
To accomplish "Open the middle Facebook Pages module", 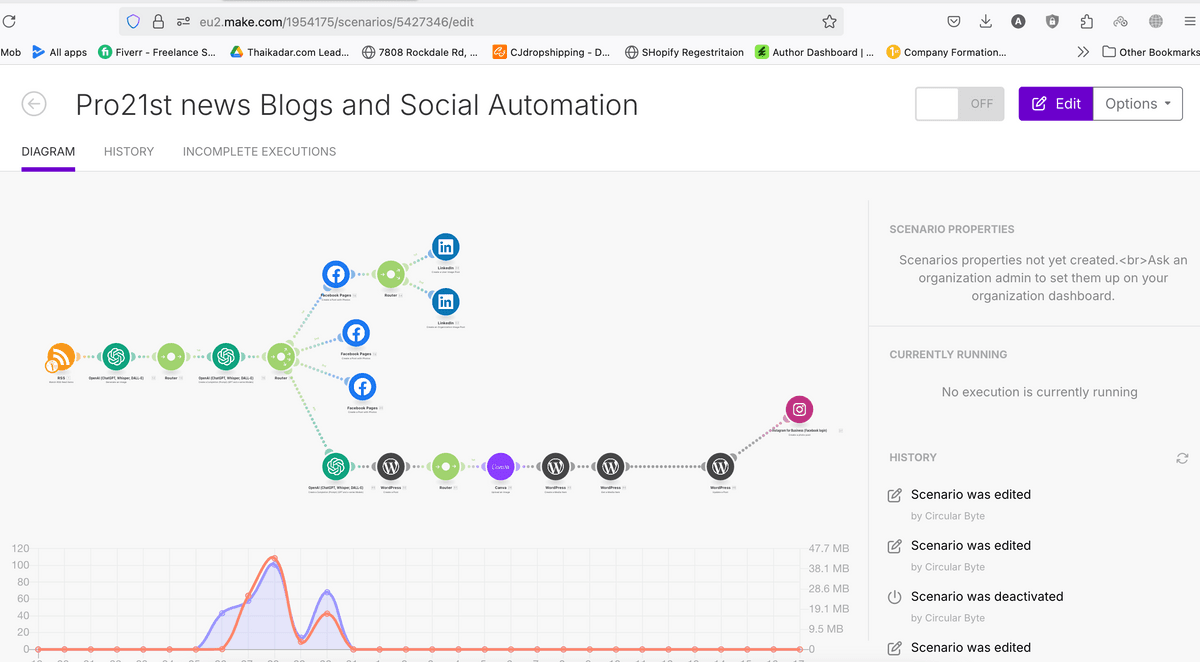I will [x=356, y=333].
